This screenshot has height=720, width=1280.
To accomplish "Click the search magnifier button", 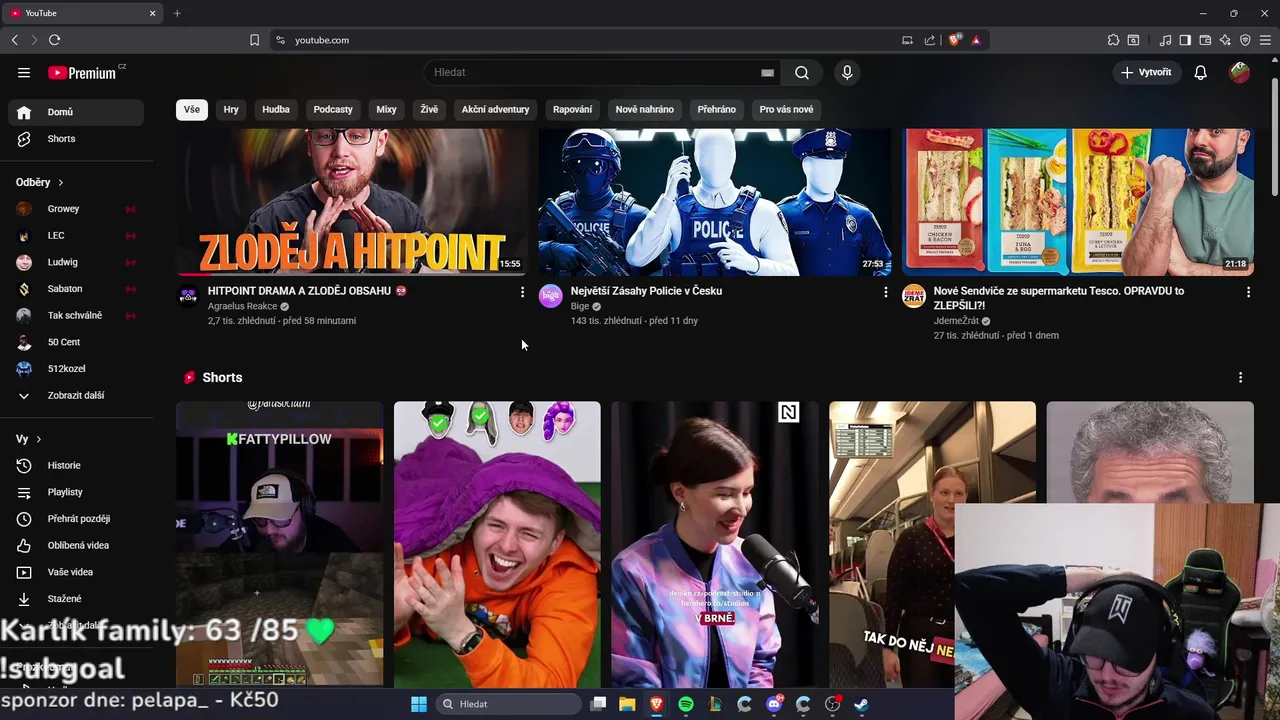I will coord(802,72).
